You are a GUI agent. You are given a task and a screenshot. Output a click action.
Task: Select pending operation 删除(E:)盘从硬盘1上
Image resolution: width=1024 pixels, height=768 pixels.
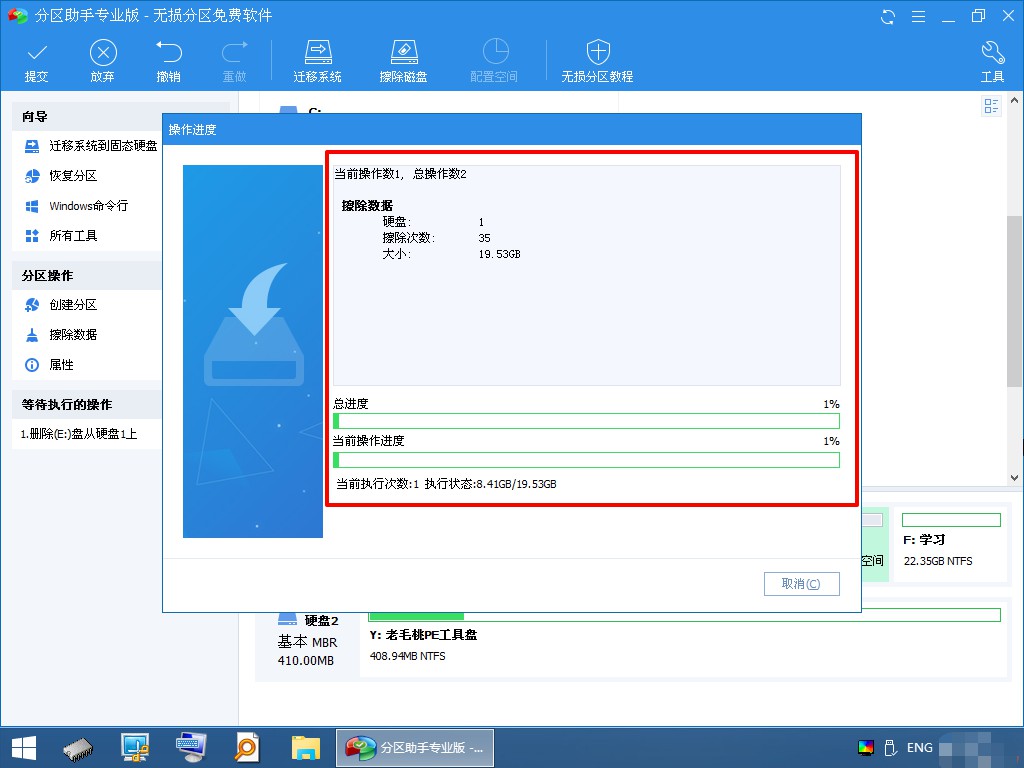78,434
